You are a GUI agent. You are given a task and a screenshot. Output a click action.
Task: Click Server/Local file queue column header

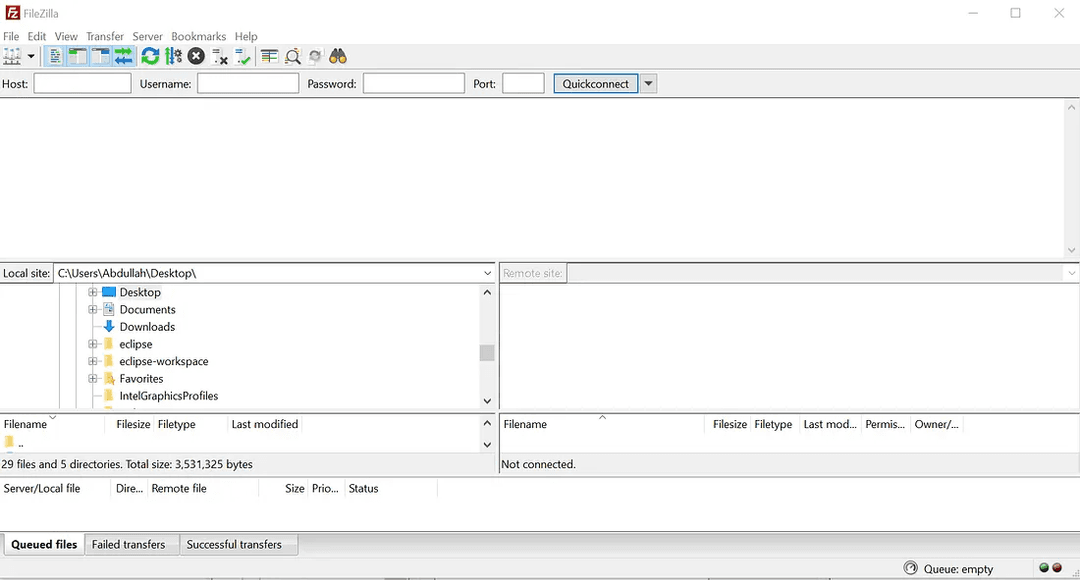pos(55,488)
